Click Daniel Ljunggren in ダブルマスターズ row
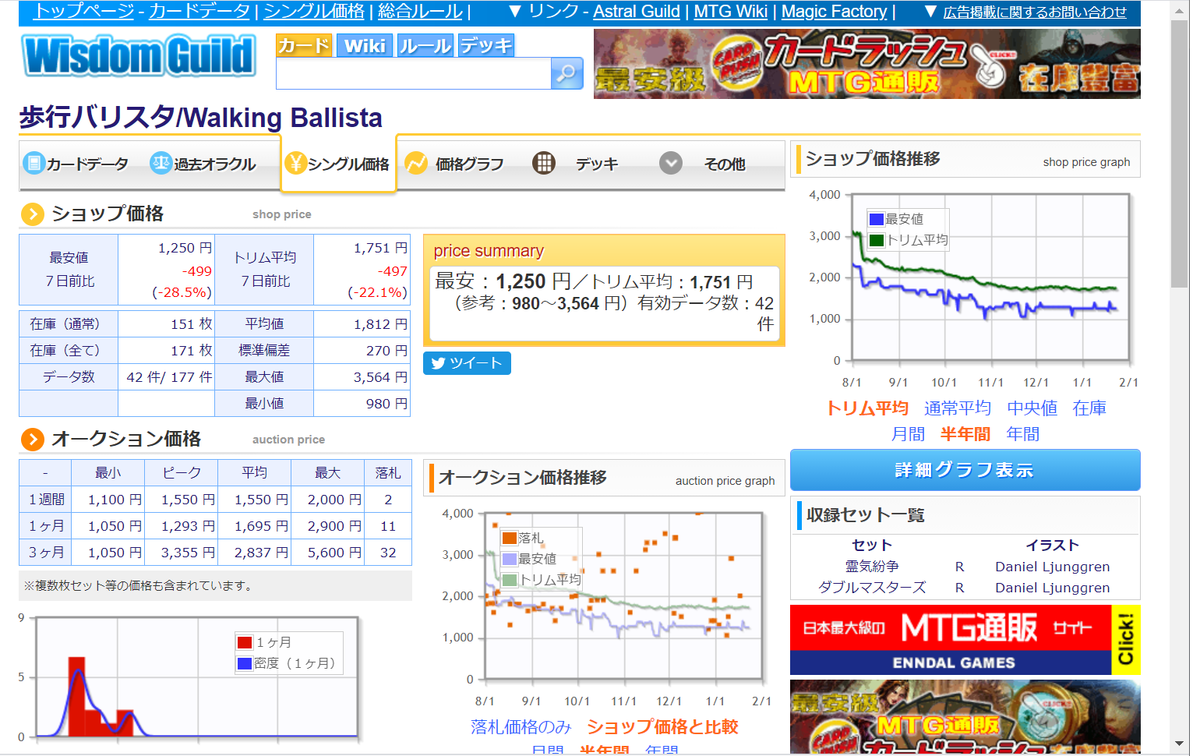The width and height of the screenshot is (1200, 756). click(1052, 587)
